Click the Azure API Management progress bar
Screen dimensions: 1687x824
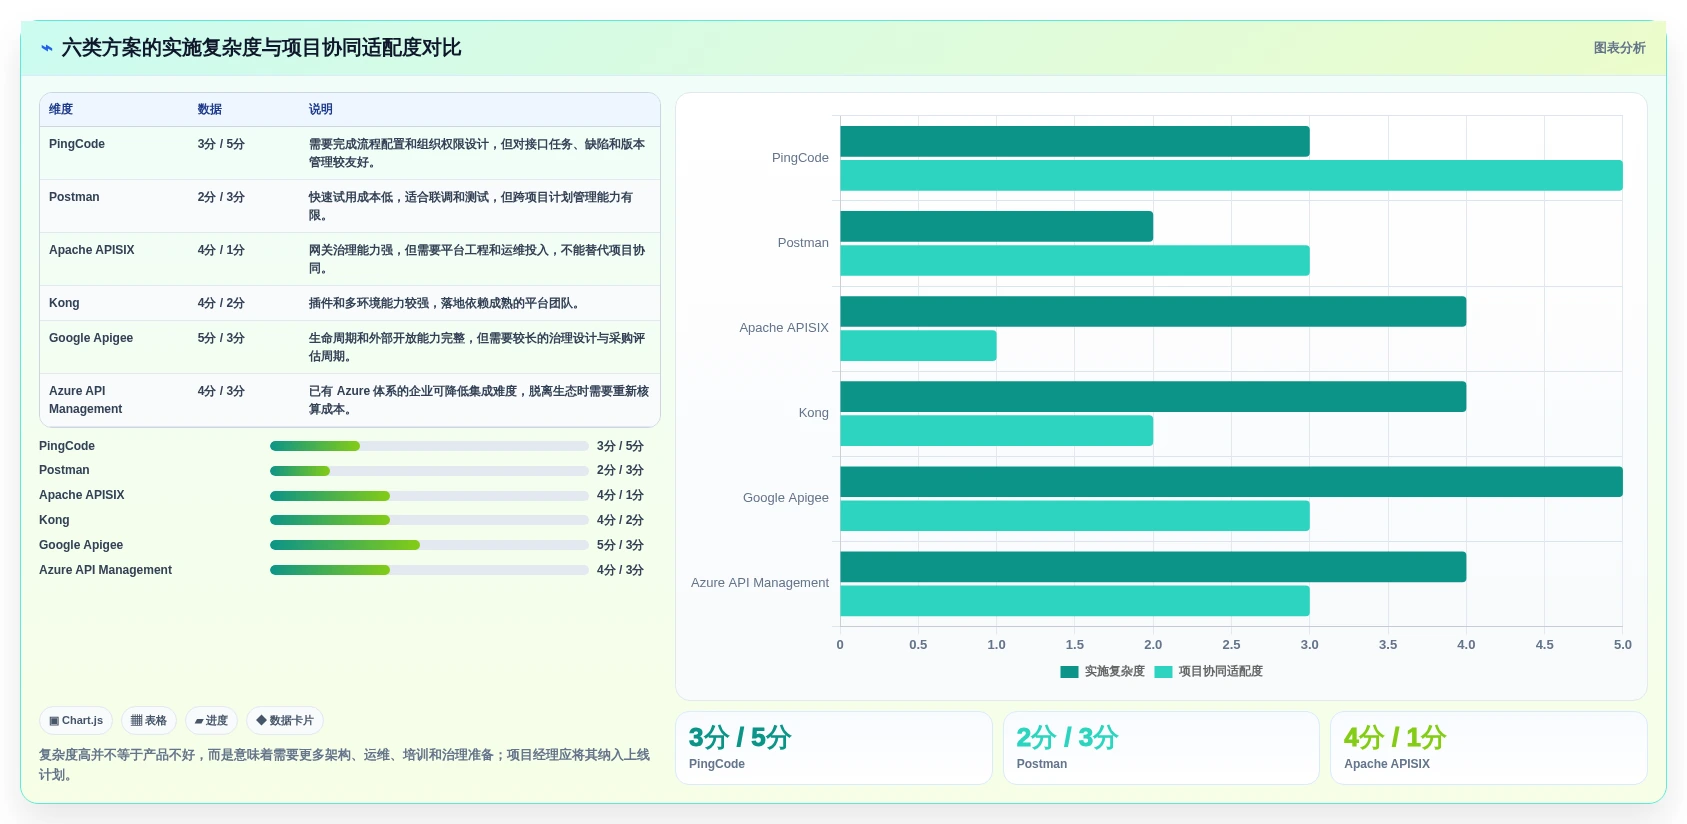pyautogui.click(x=429, y=570)
